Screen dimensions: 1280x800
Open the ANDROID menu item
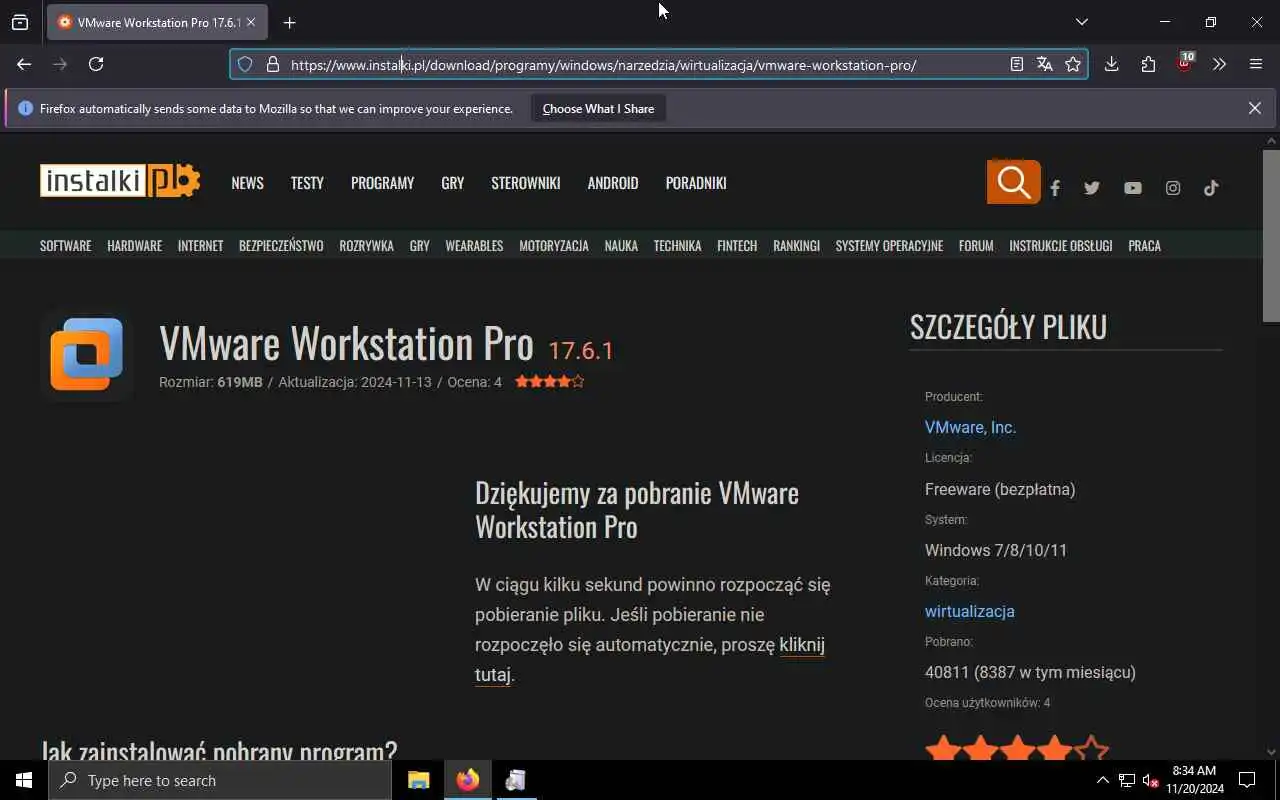tap(613, 183)
